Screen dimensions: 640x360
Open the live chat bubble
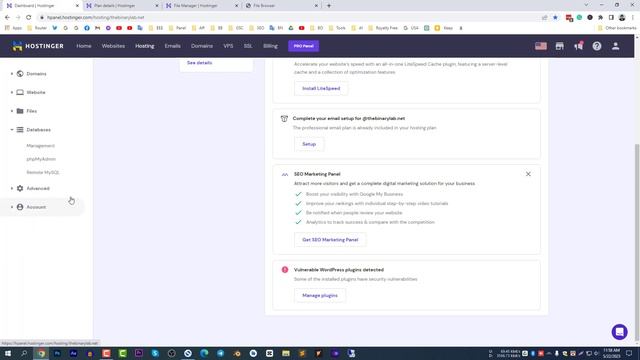tap(619, 331)
